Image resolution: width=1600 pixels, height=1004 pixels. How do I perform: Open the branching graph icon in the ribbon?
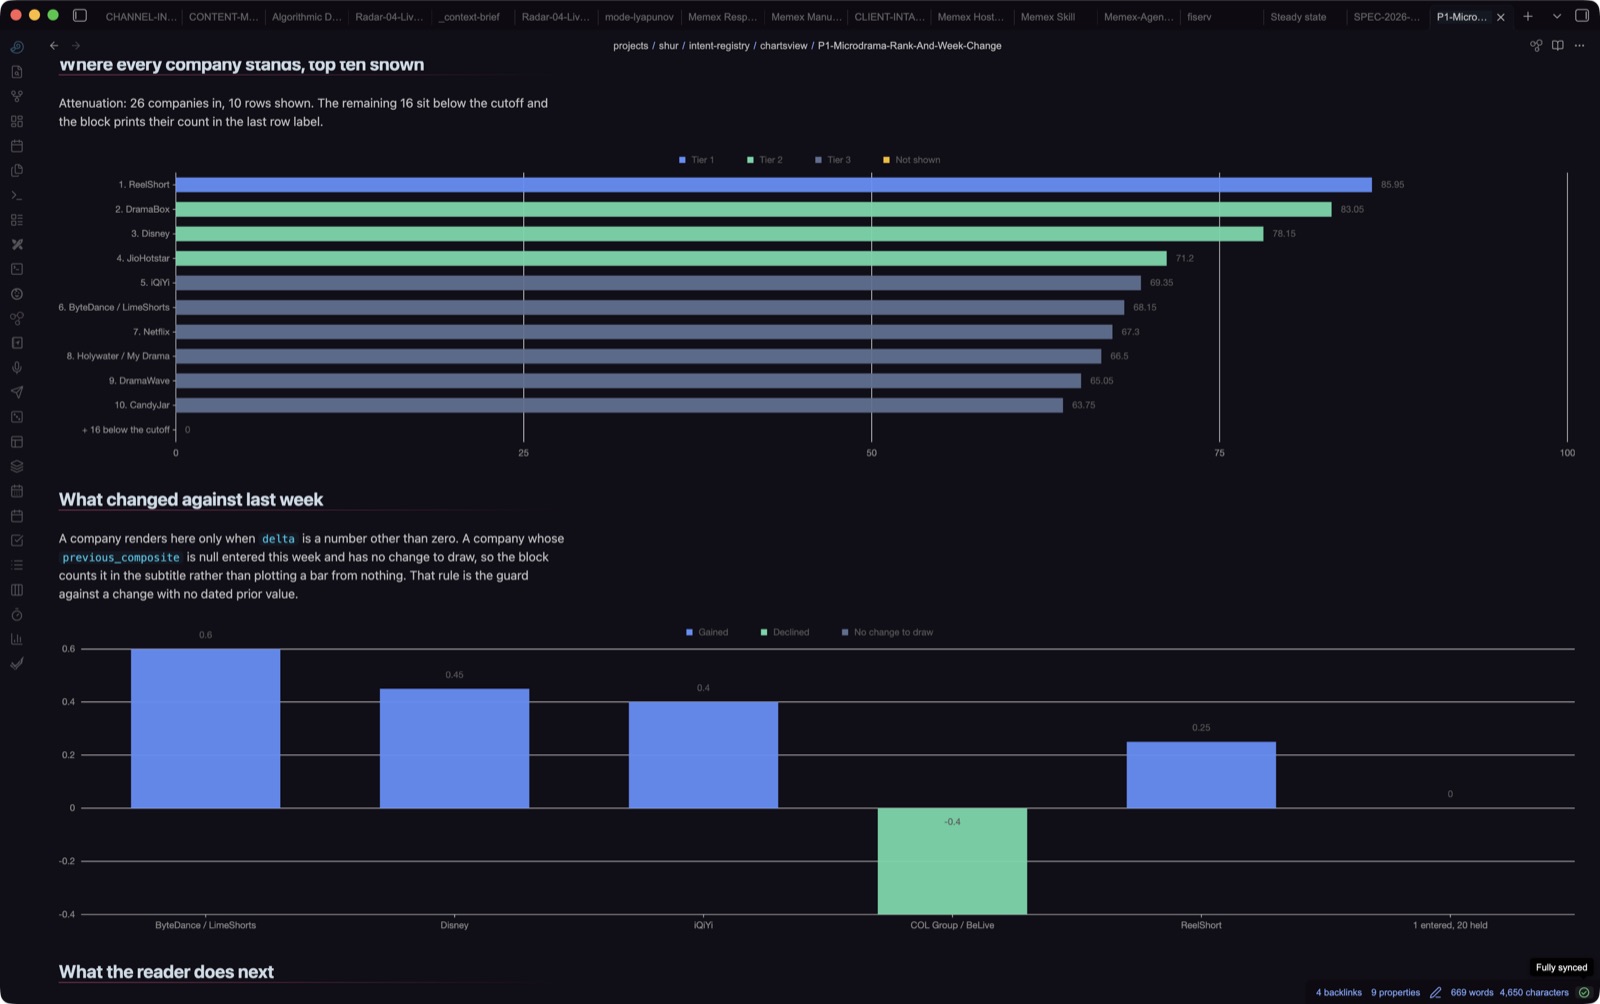(17, 96)
